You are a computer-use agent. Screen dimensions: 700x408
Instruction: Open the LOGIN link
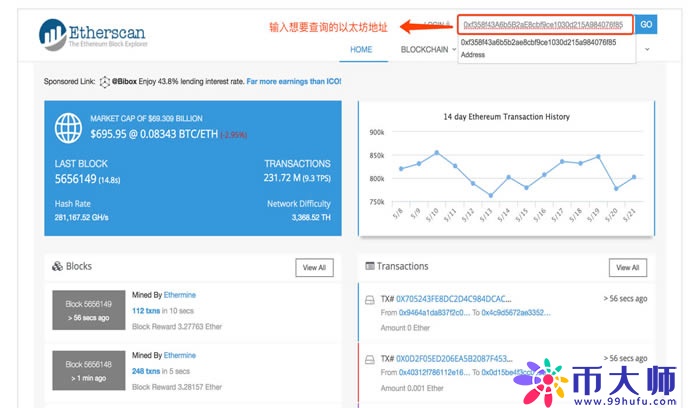tap(436, 24)
